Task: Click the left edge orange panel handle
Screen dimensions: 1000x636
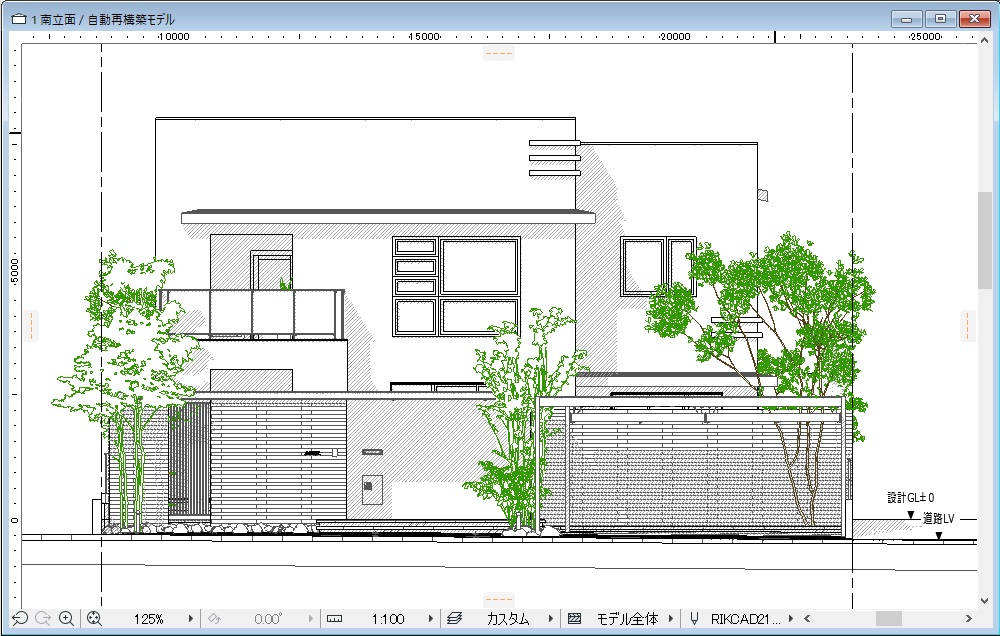Action: (31, 325)
